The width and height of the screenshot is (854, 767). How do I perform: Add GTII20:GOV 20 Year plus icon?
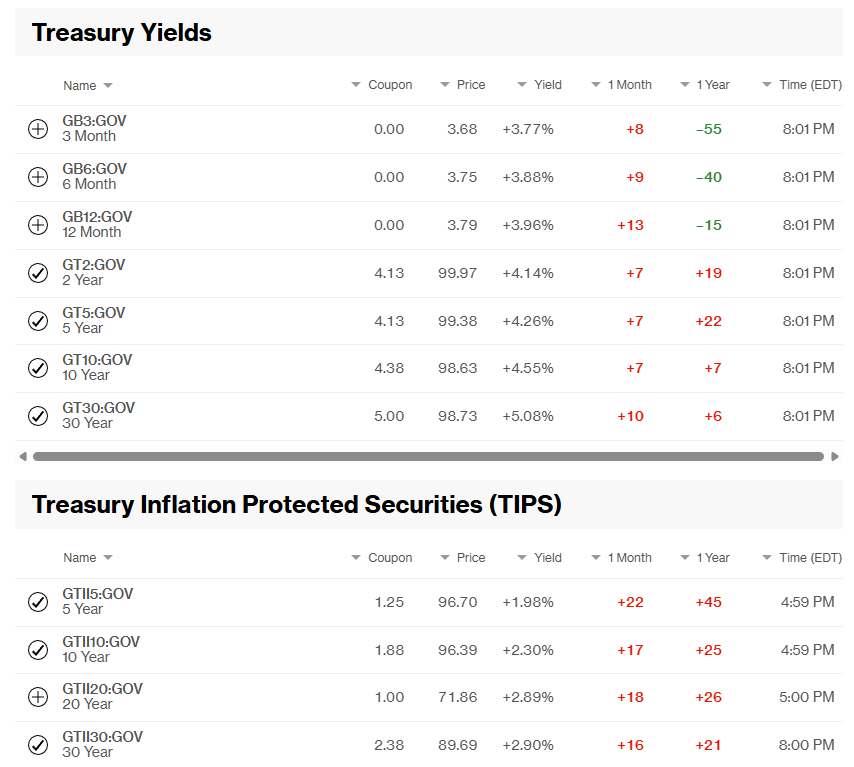[38, 697]
